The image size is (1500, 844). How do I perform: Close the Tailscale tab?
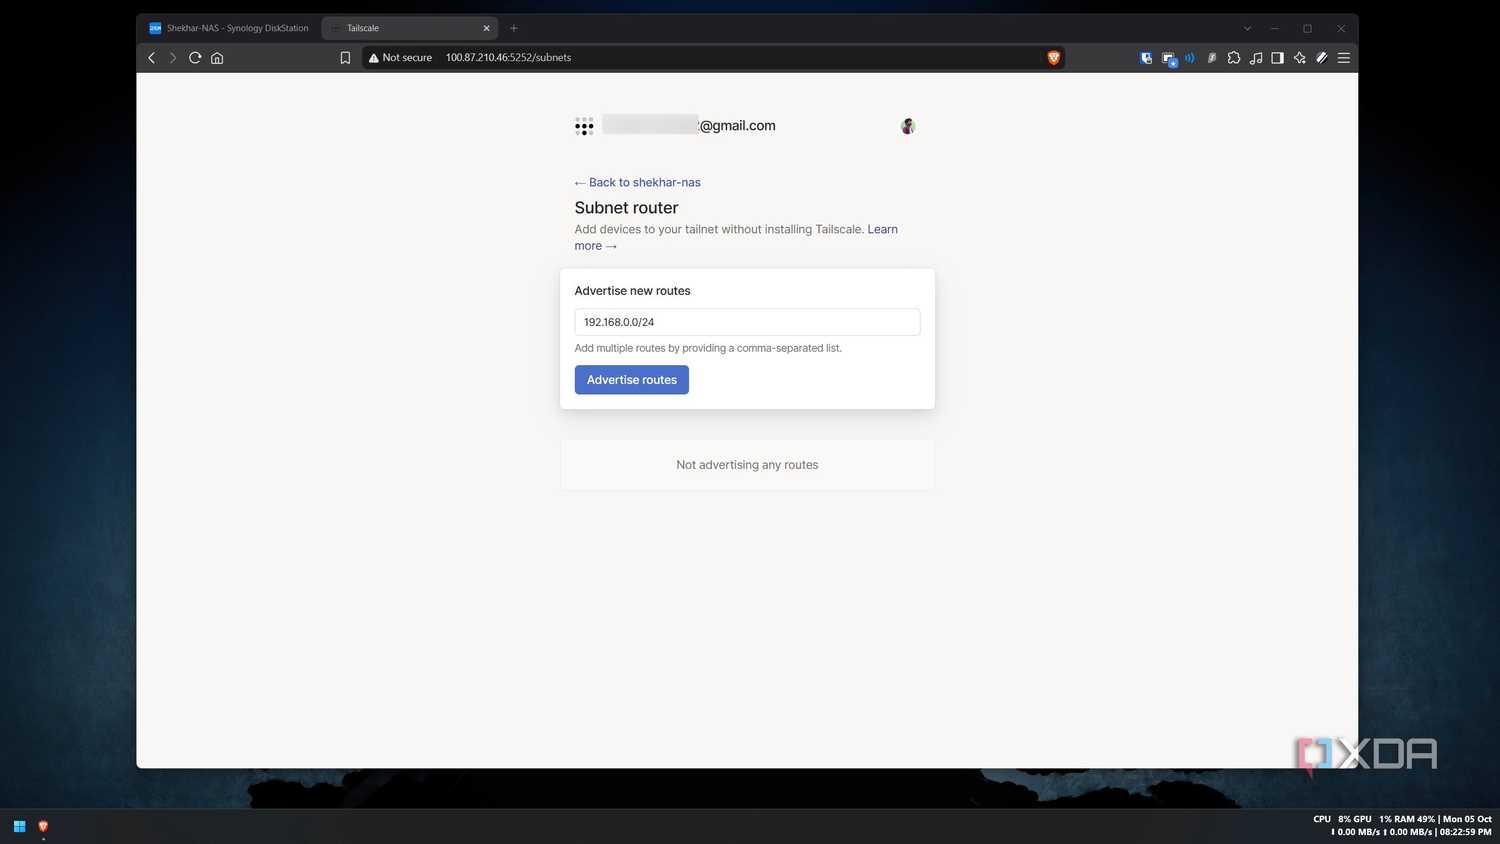tap(487, 28)
